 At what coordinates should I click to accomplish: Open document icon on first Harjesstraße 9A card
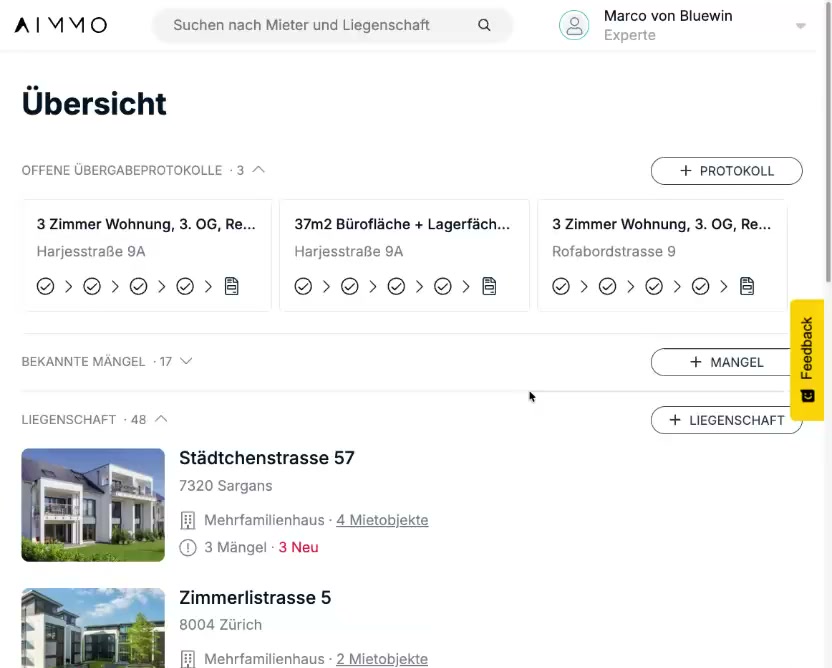click(232, 287)
